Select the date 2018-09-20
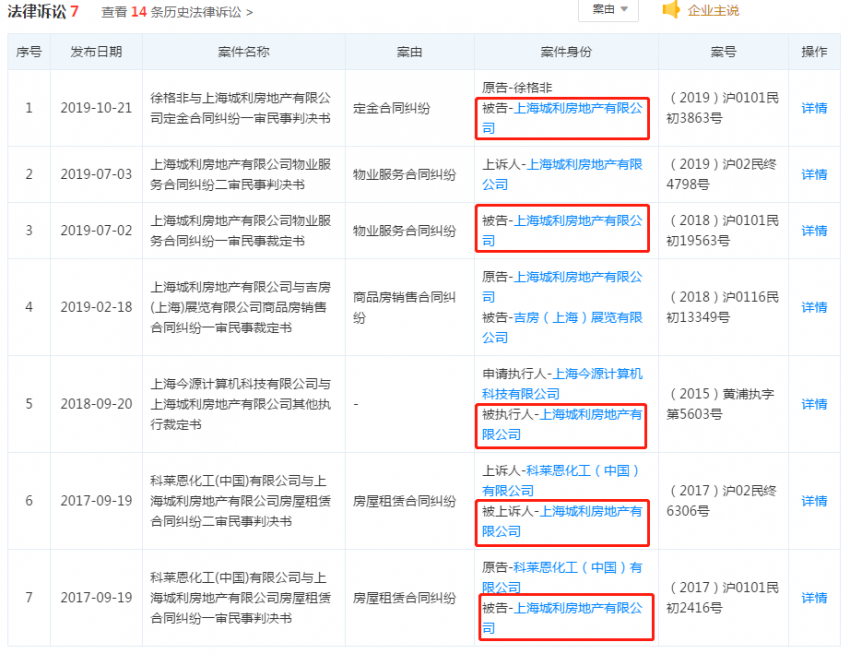 tap(96, 404)
